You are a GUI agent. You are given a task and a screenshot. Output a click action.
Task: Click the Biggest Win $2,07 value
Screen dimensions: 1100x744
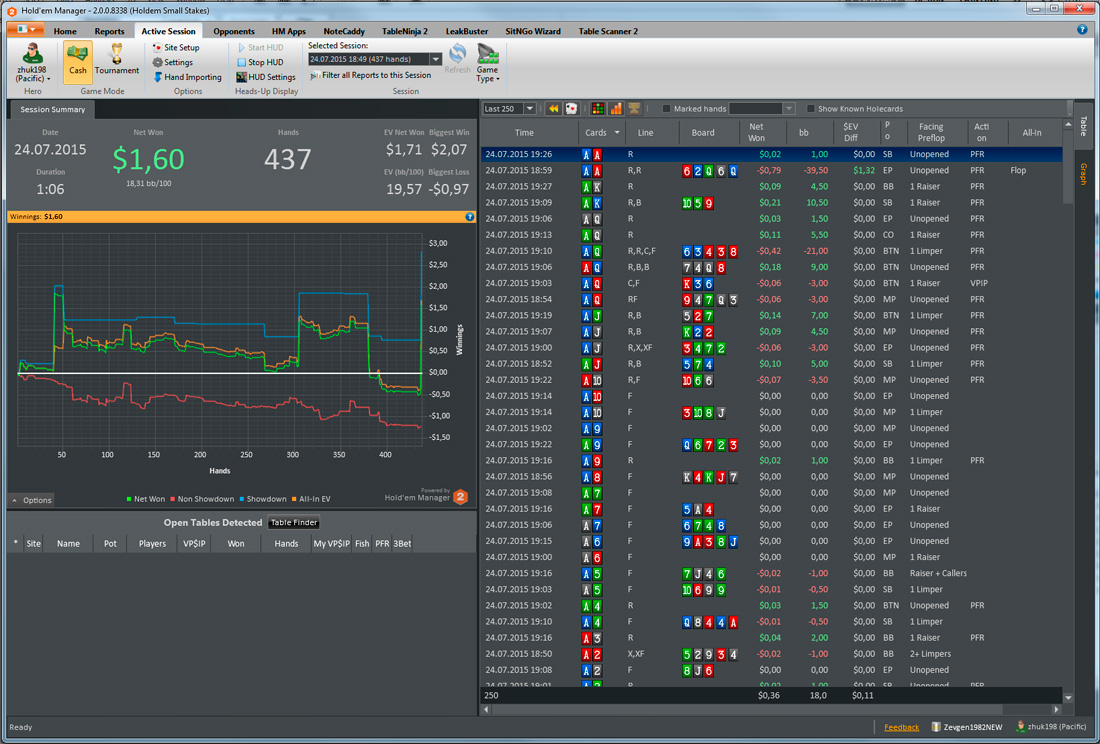(x=449, y=149)
